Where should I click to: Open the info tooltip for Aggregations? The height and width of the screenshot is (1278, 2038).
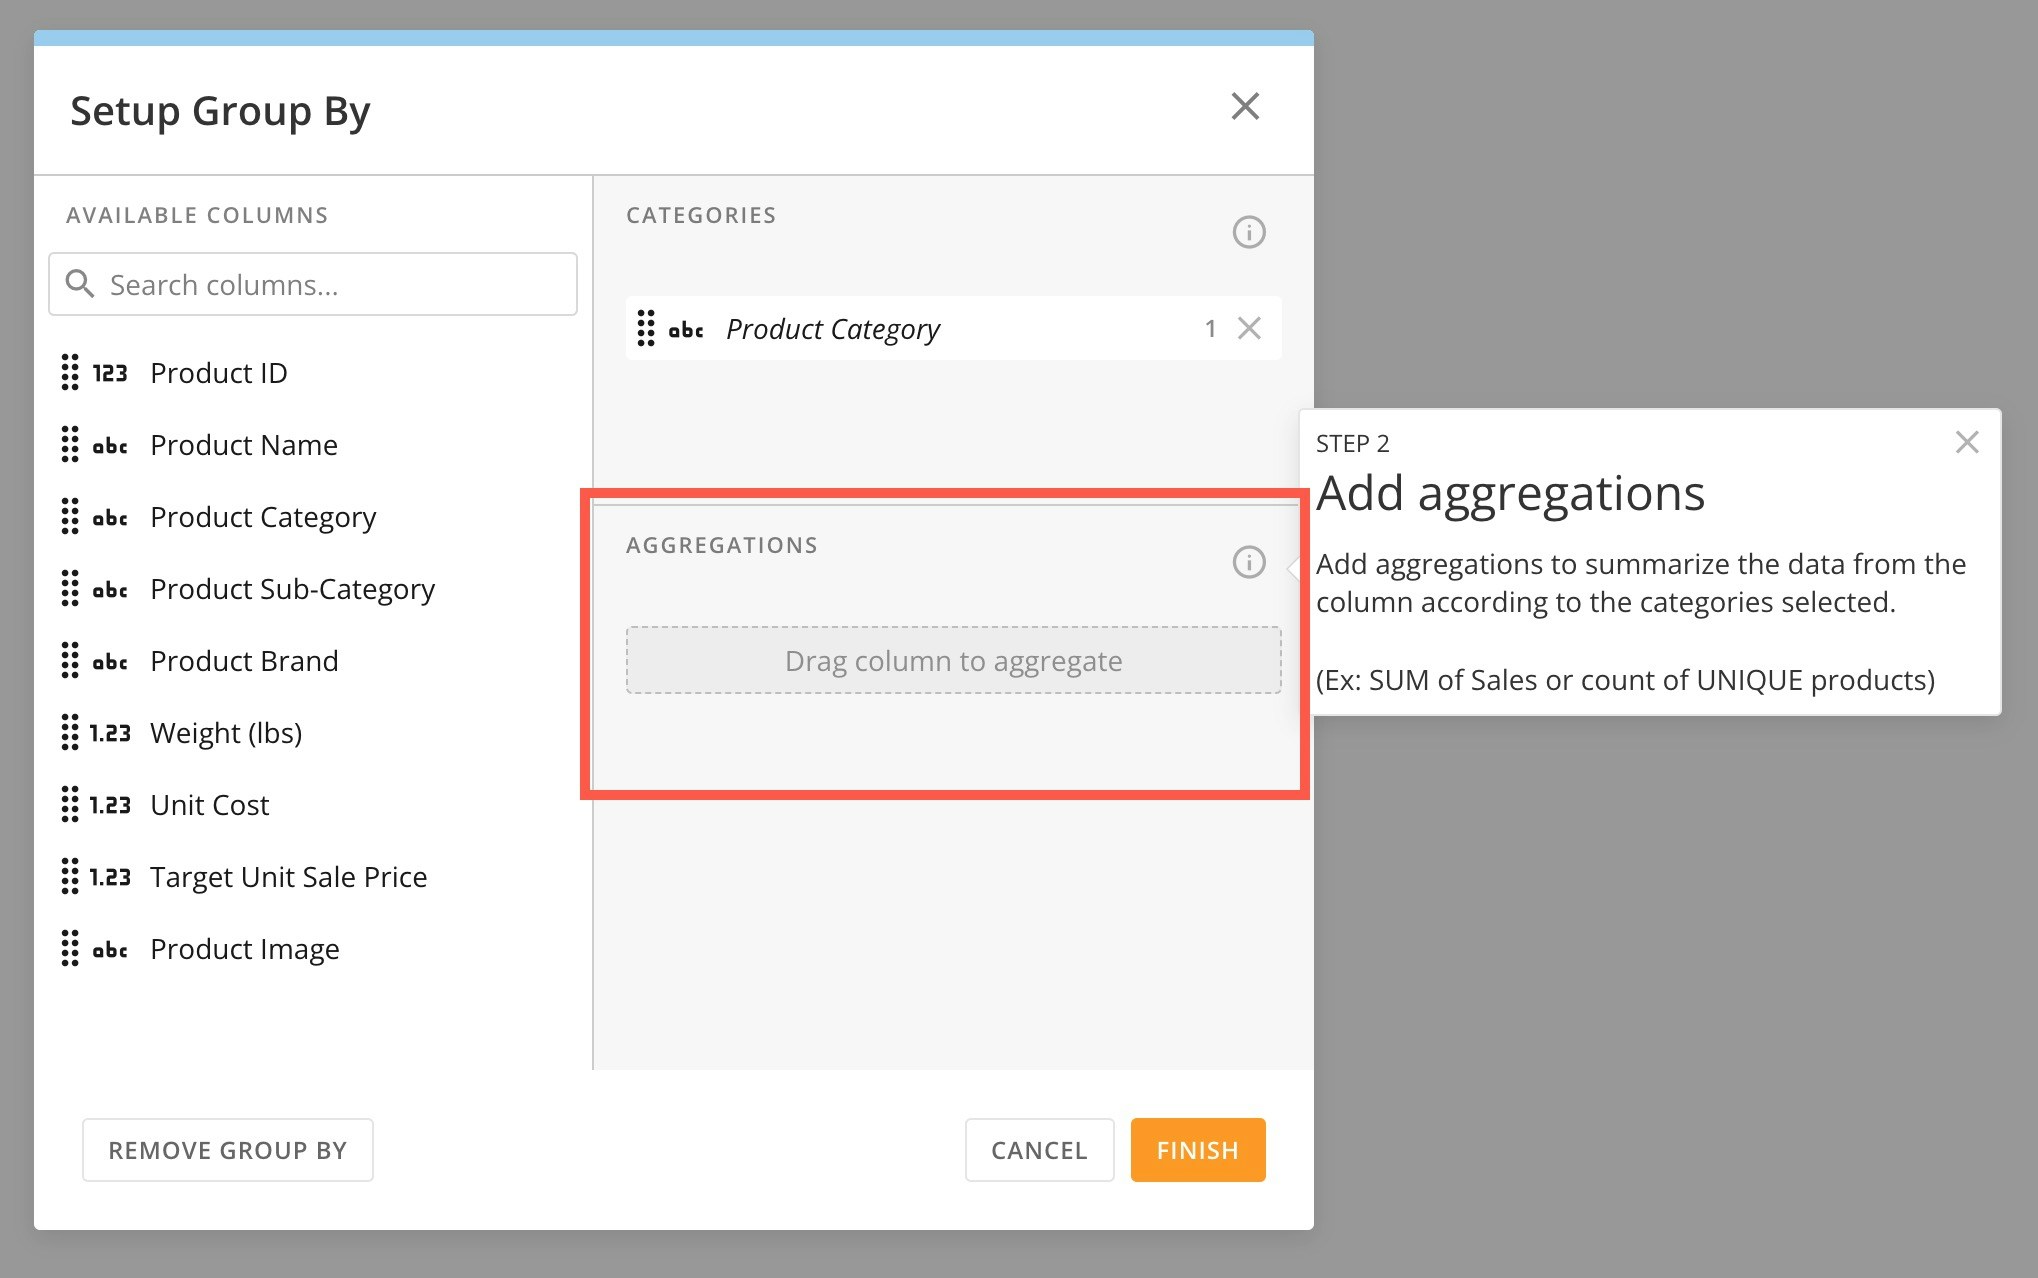pos(1247,563)
